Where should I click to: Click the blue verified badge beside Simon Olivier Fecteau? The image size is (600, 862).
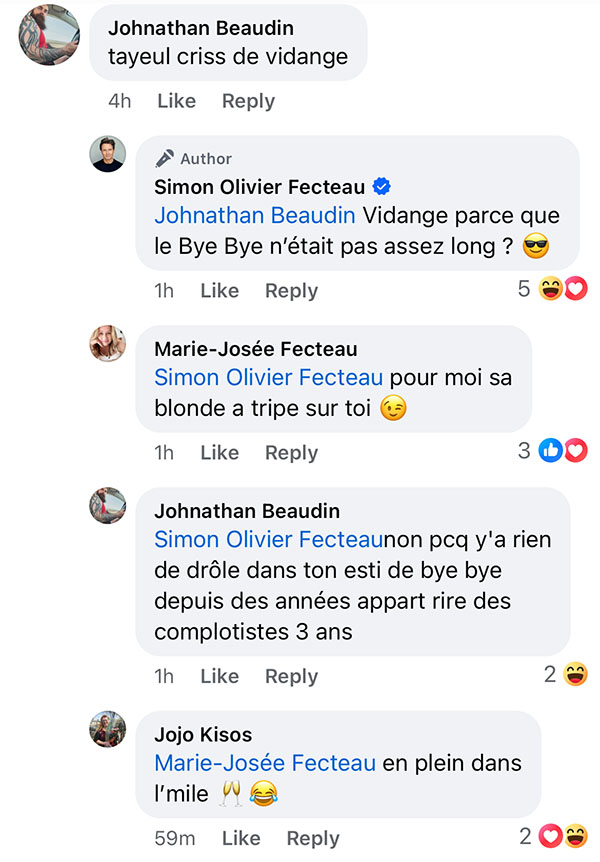(x=382, y=187)
